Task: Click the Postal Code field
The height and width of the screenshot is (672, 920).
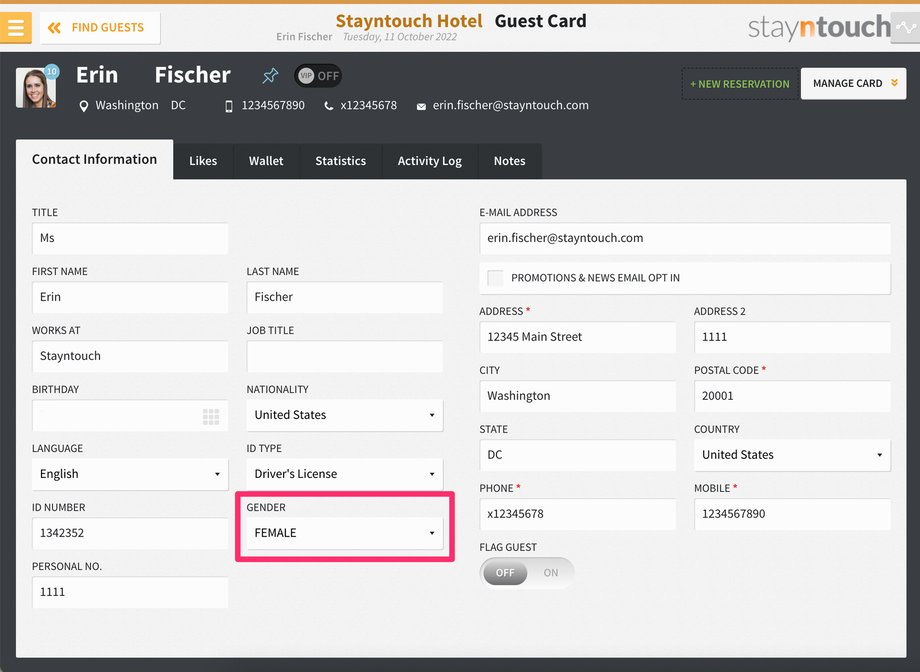Action: [x=792, y=396]
